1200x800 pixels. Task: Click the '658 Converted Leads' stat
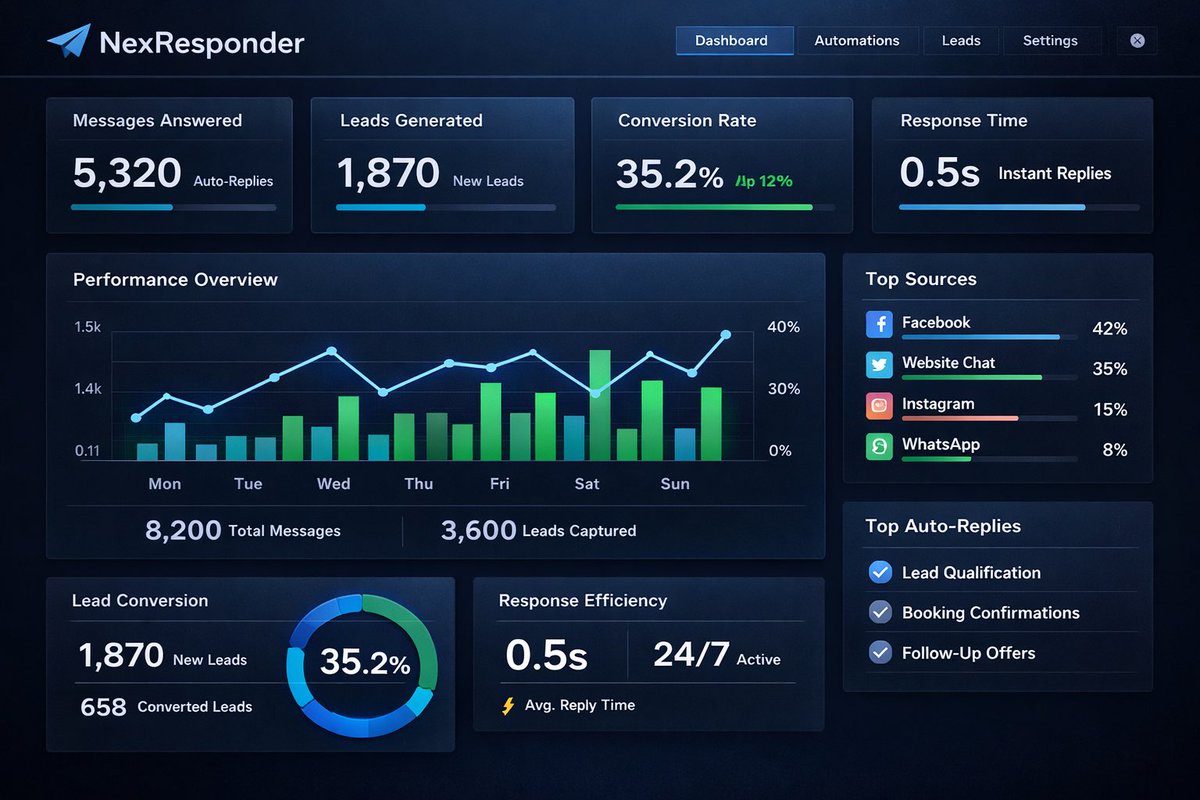tap(166, 707)
